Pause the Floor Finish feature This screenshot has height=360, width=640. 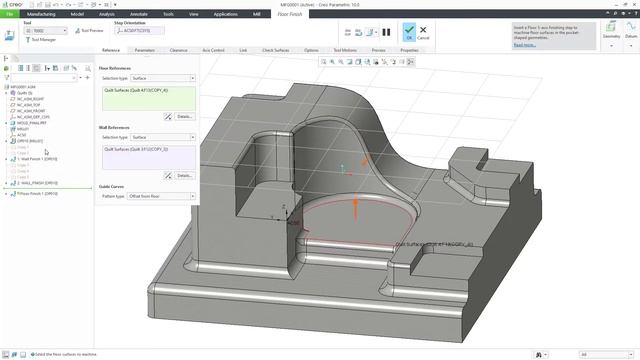[386, 32]
